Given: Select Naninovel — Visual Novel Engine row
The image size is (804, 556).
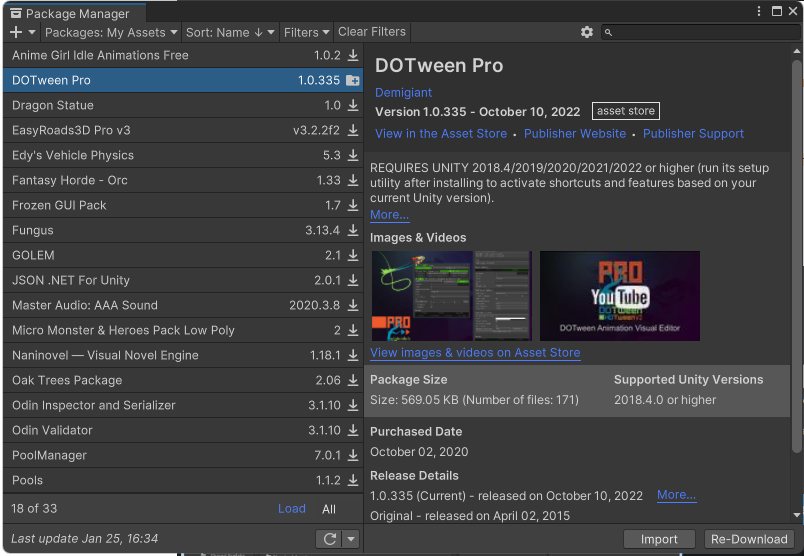Looking at the screenshot, I should click(183, 355).
